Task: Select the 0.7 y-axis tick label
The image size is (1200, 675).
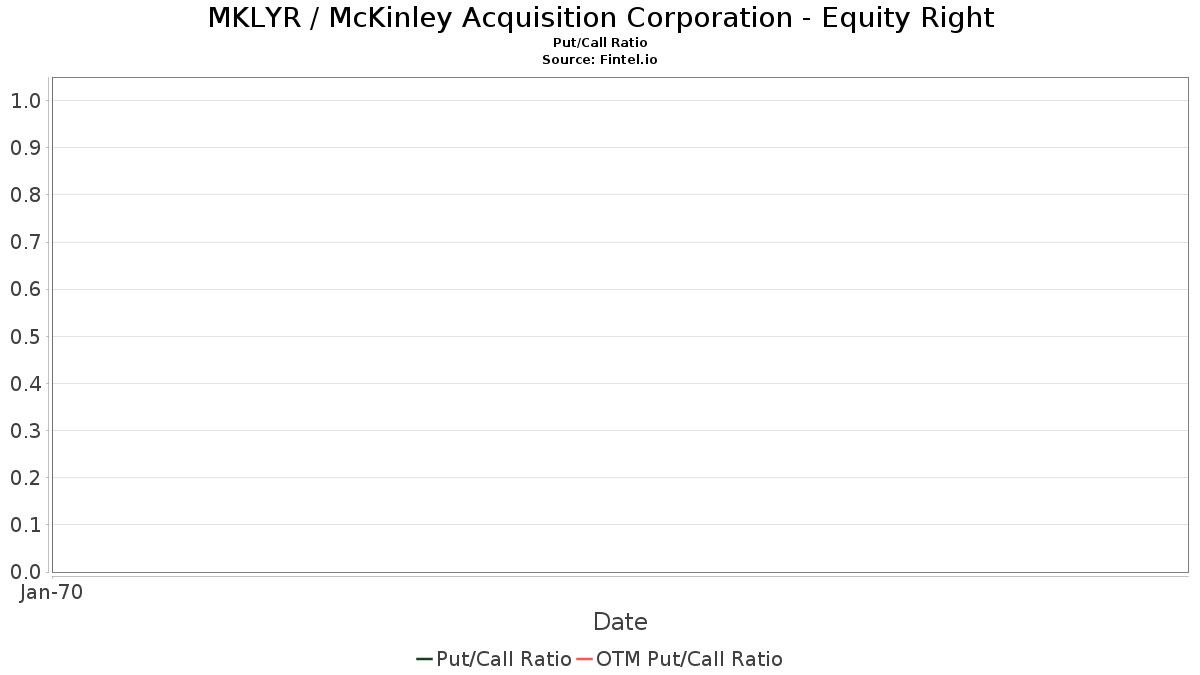Action: coord(25,242)
